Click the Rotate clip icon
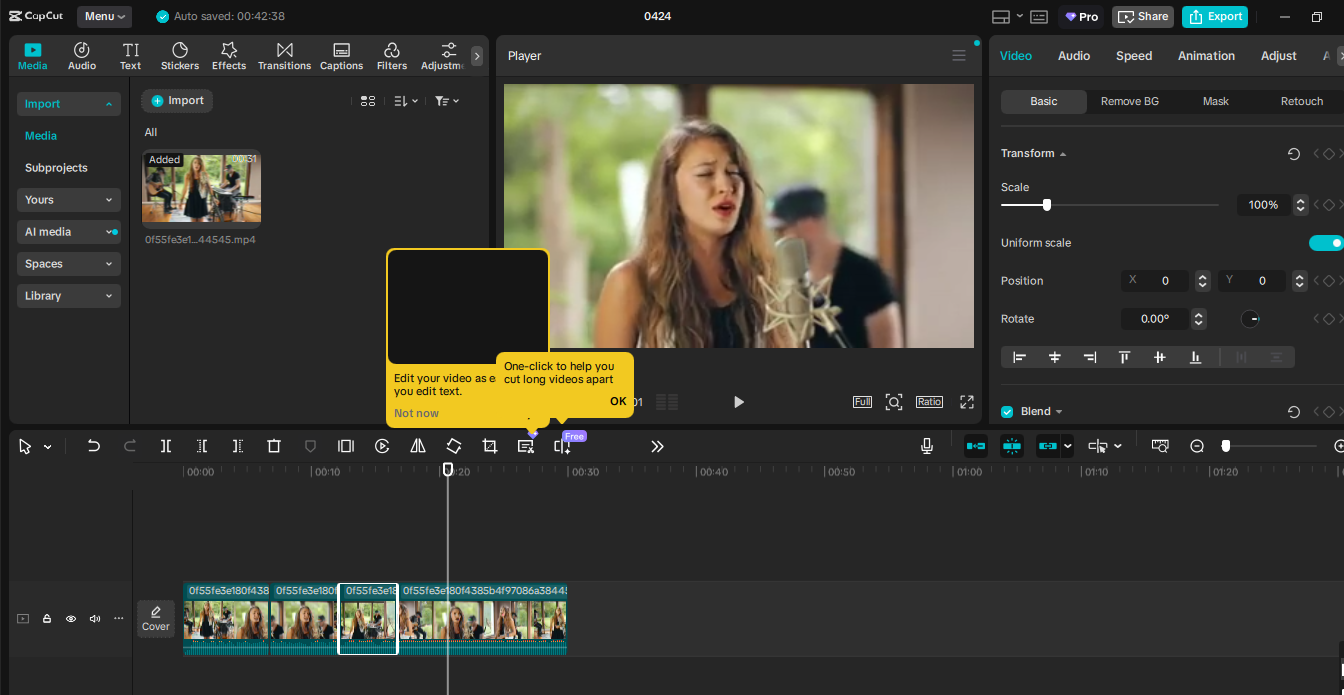 (454, 446)
